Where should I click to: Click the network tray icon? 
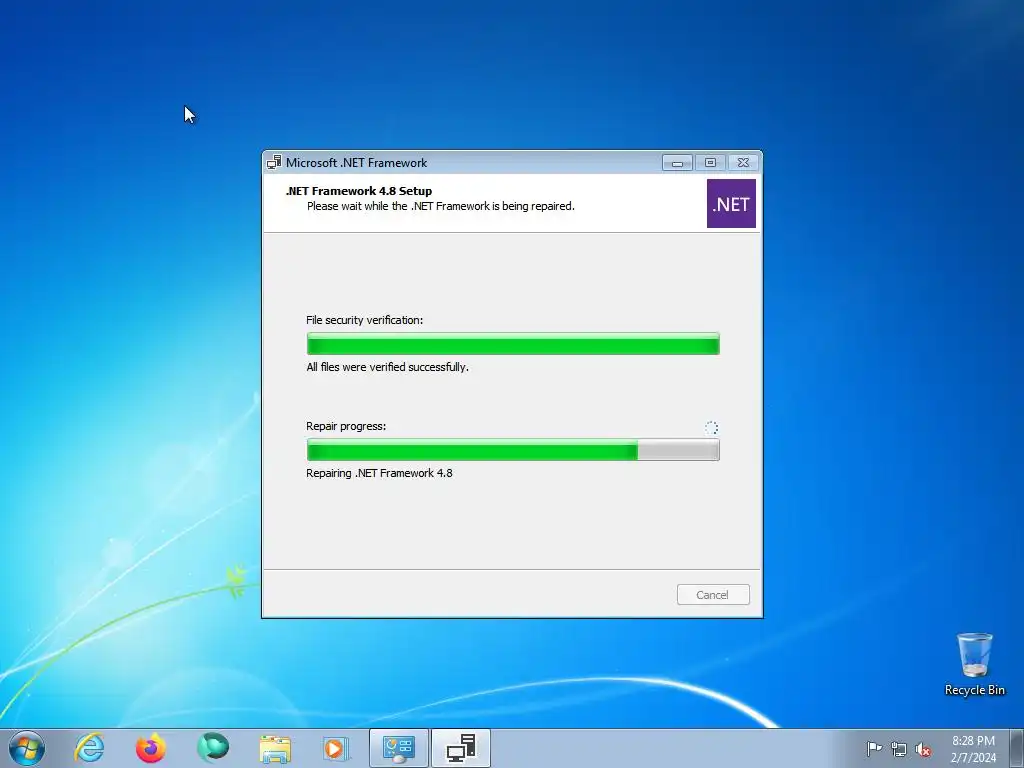coord(899,749)
